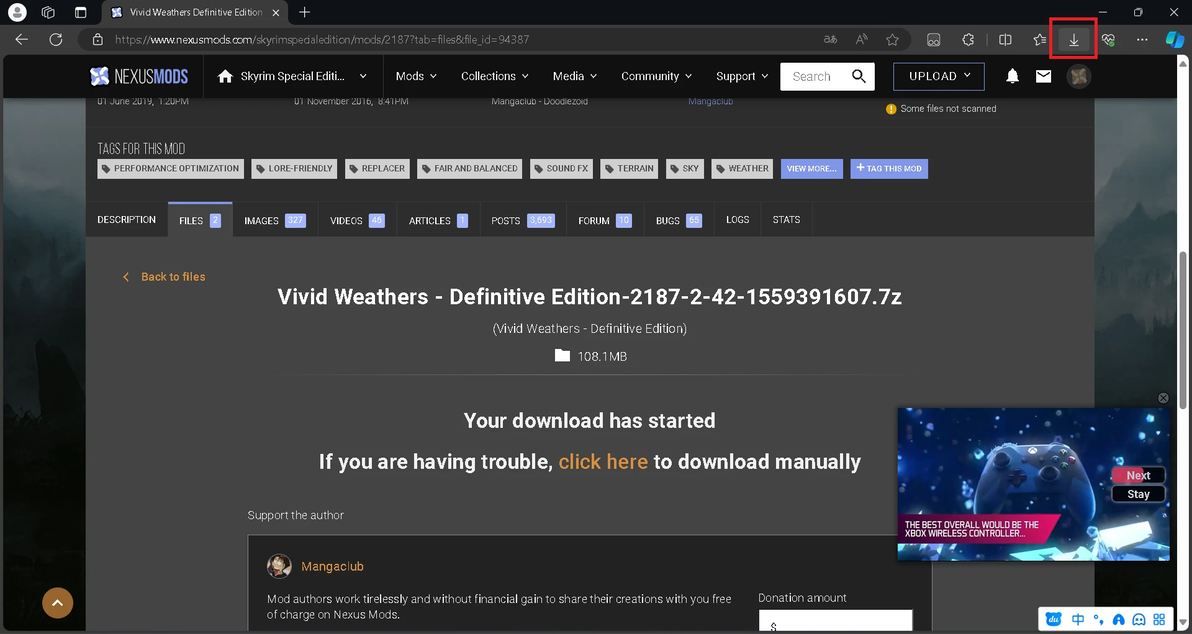The width and height of the screenshot is (1192, 634).
Task: Reload the page with the refresh icon
Action: [55, 40]
